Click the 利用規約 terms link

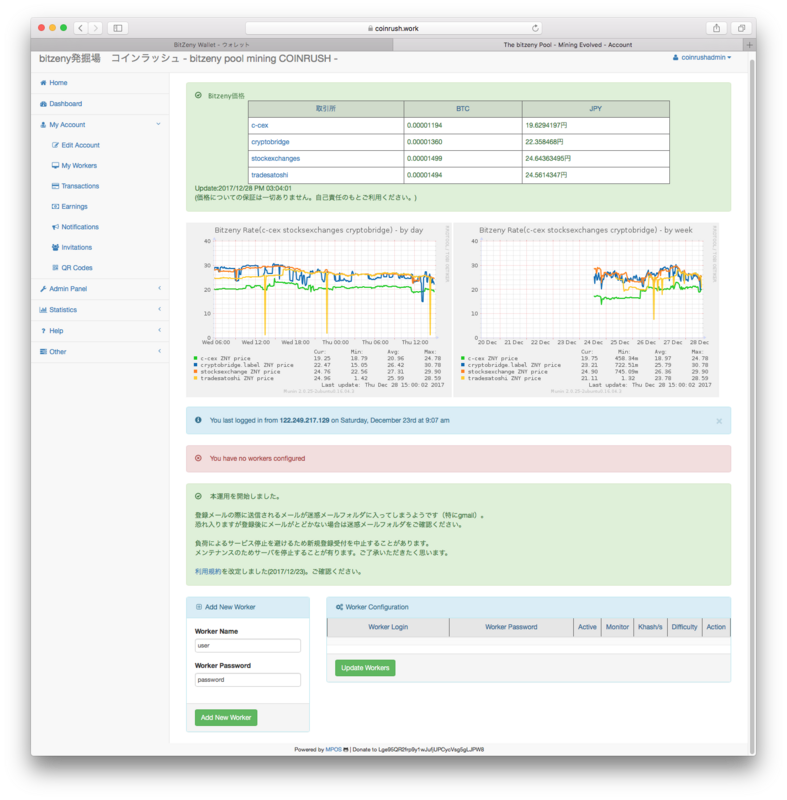point(208,572)
